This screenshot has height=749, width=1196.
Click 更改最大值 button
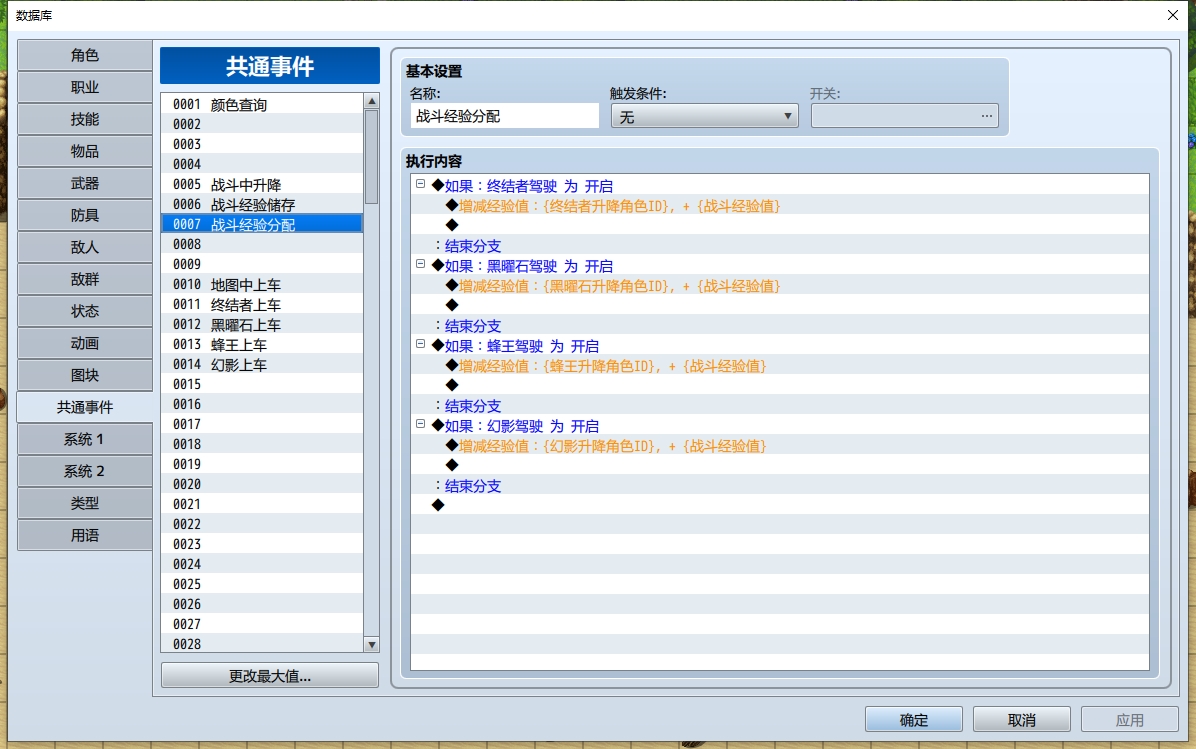pyautogui.click(x=270, y=676)
